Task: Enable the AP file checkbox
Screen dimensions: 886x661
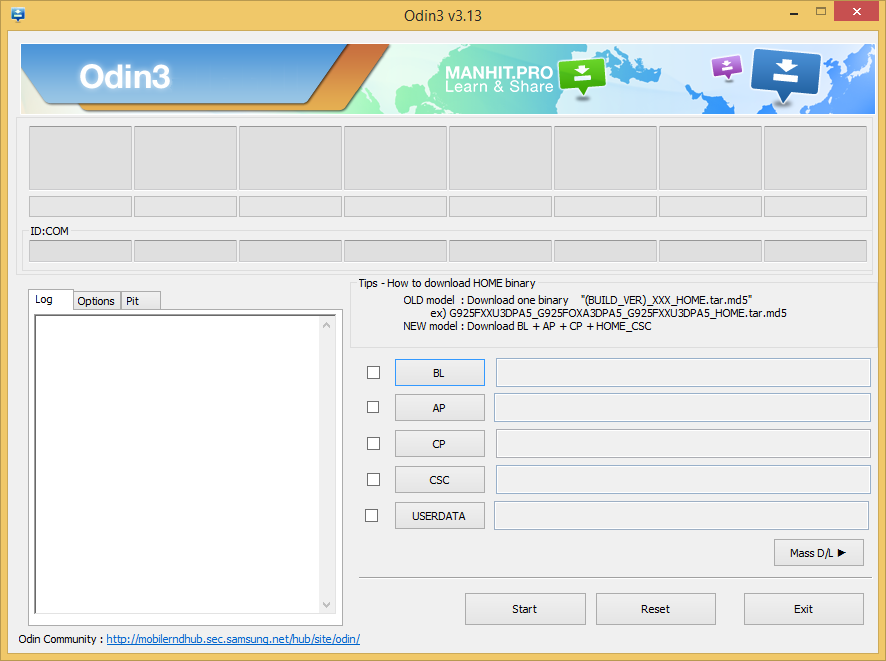Action: (x=373, y=407)
